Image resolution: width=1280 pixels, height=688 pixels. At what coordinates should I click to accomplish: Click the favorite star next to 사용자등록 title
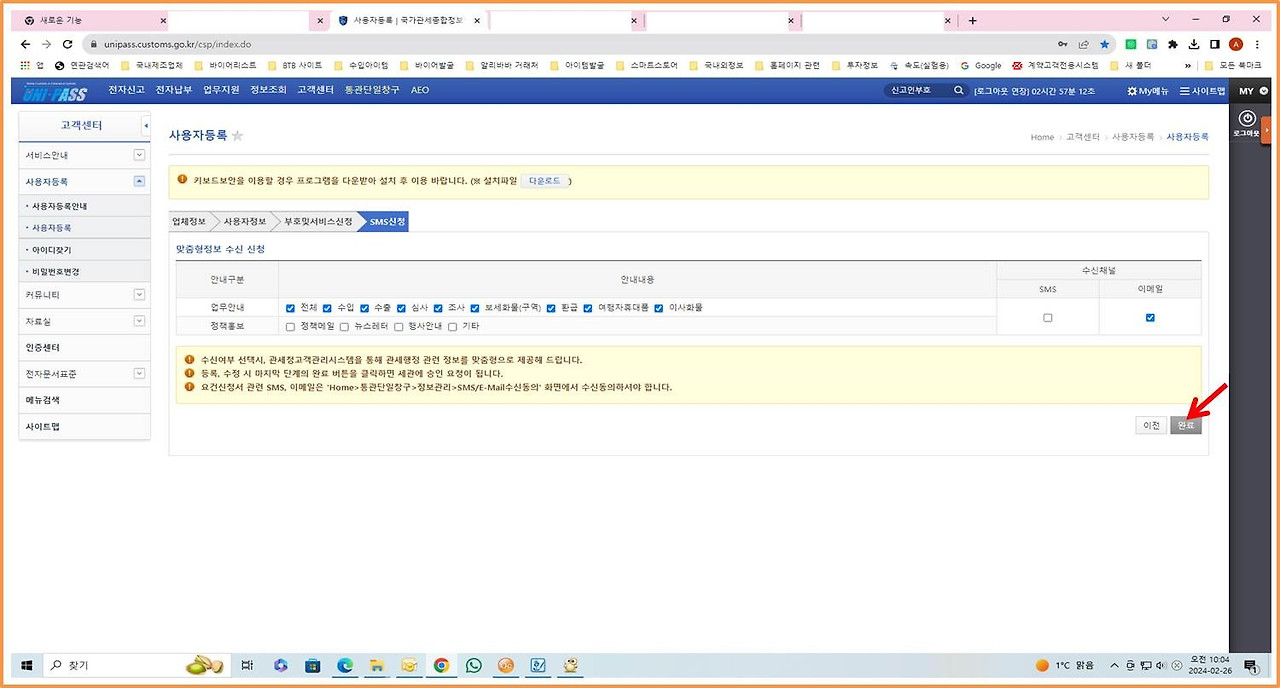(238, 136)
